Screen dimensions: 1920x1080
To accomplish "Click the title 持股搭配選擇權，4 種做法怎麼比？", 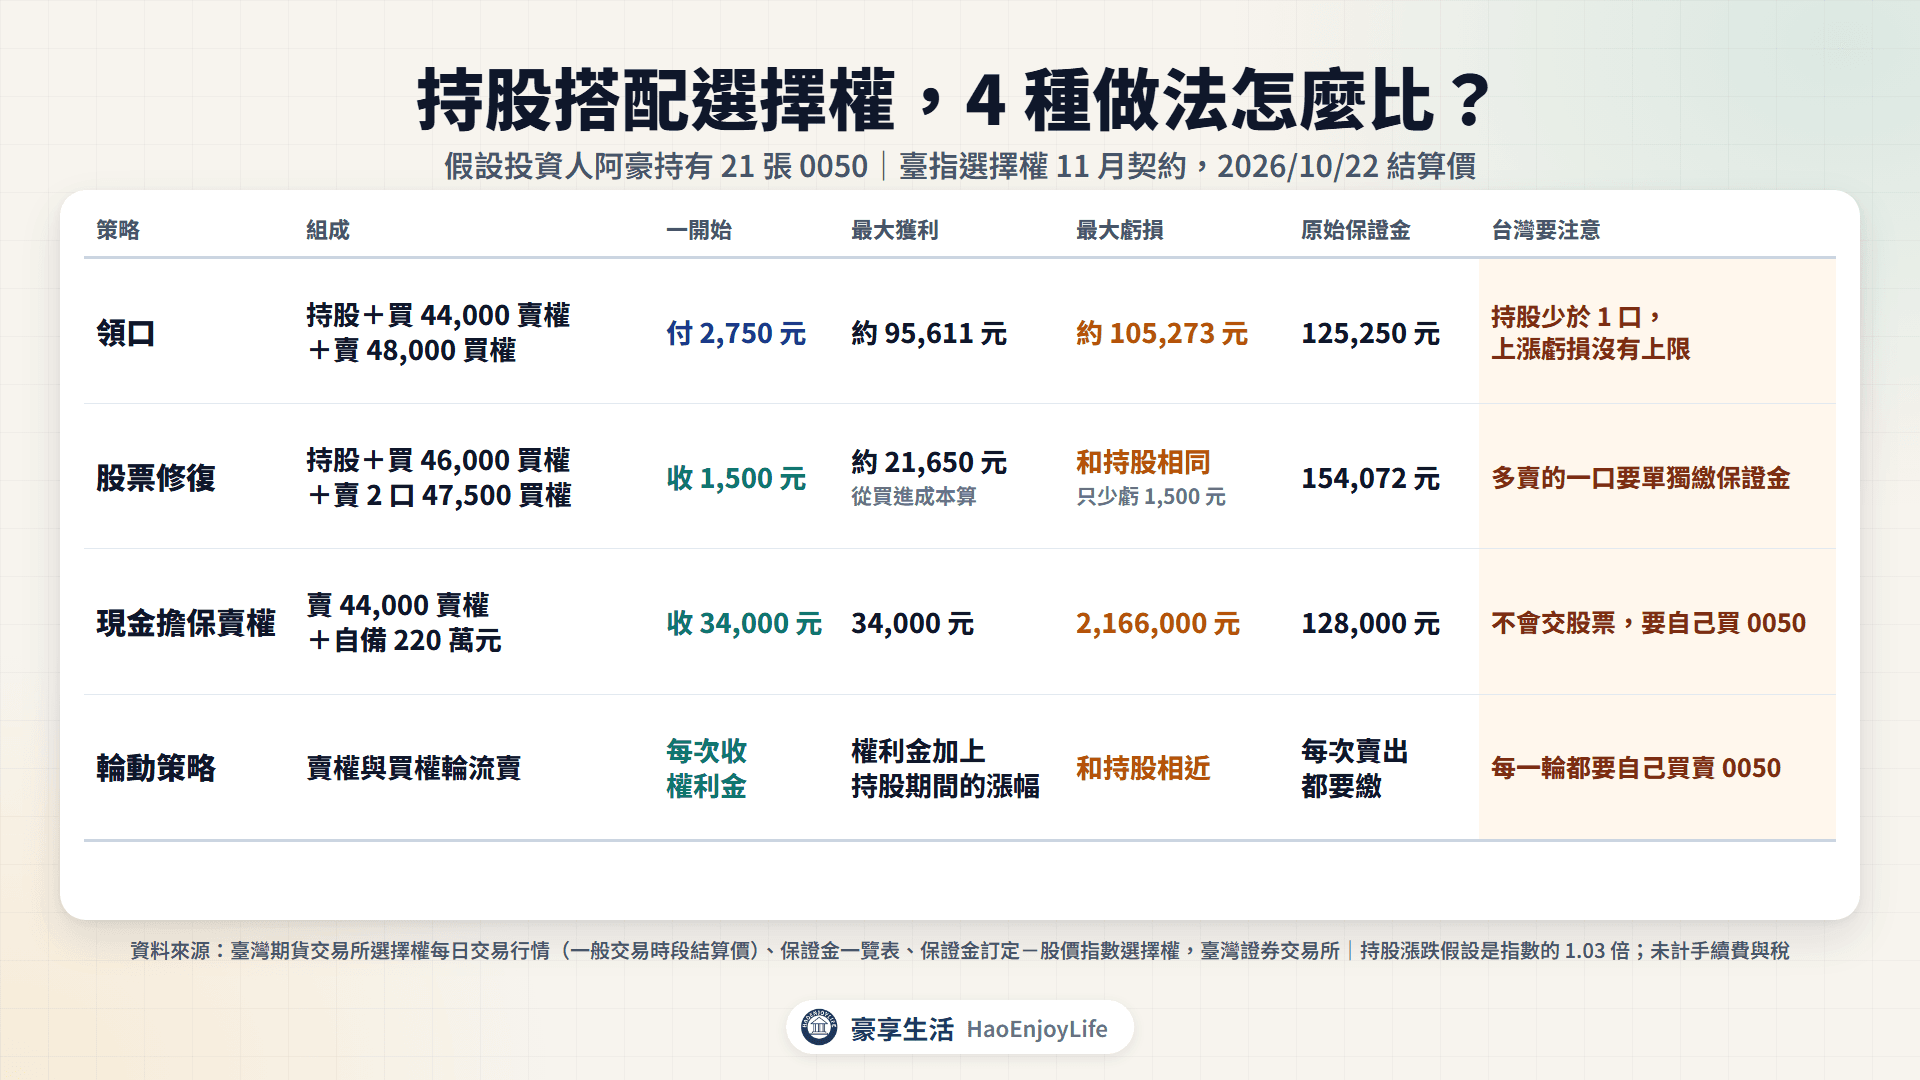I will tap(956, 100).
